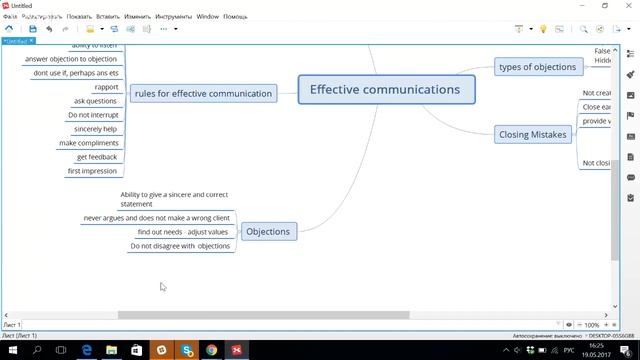Open the three-dots more tools icon
The height and width of the screenshot is (360, 640).
(164, 29)
